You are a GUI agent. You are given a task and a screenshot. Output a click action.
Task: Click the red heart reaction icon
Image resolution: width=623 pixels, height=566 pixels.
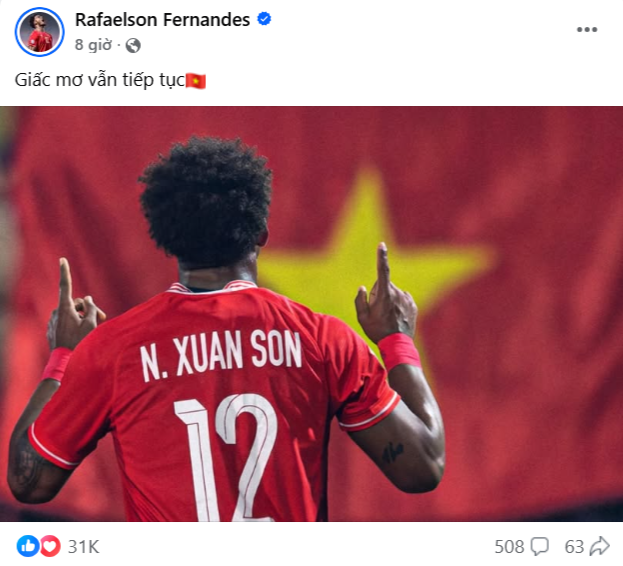50,546
